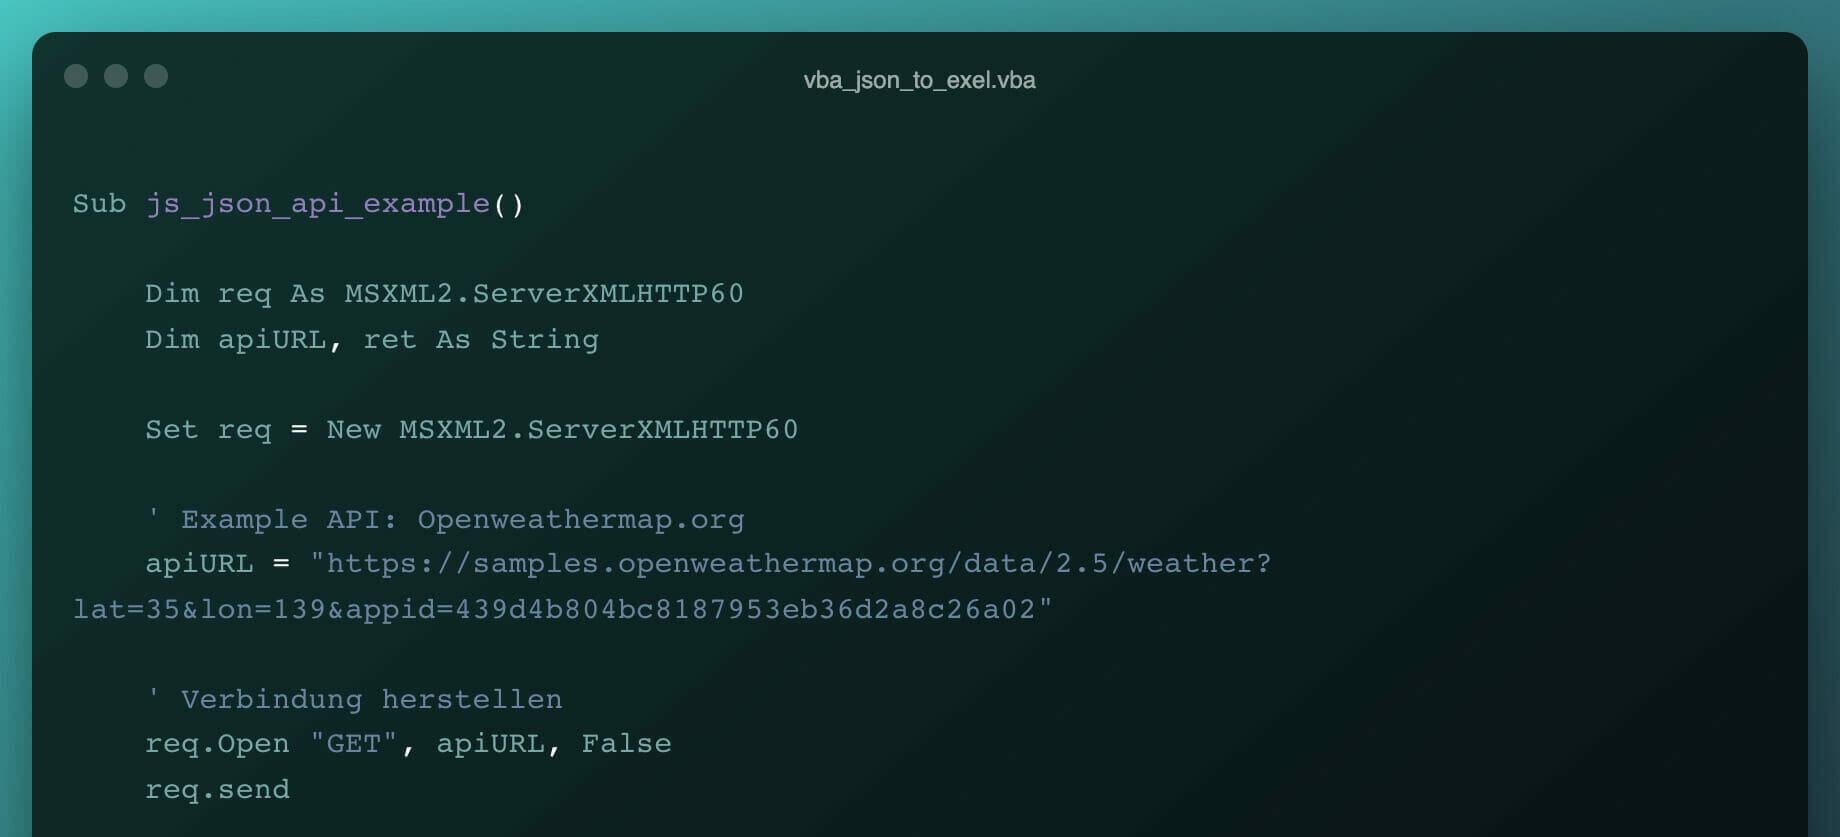Click the appid query string line
The height and width of the screenshot is (837, 1840).
coord(562,609)
